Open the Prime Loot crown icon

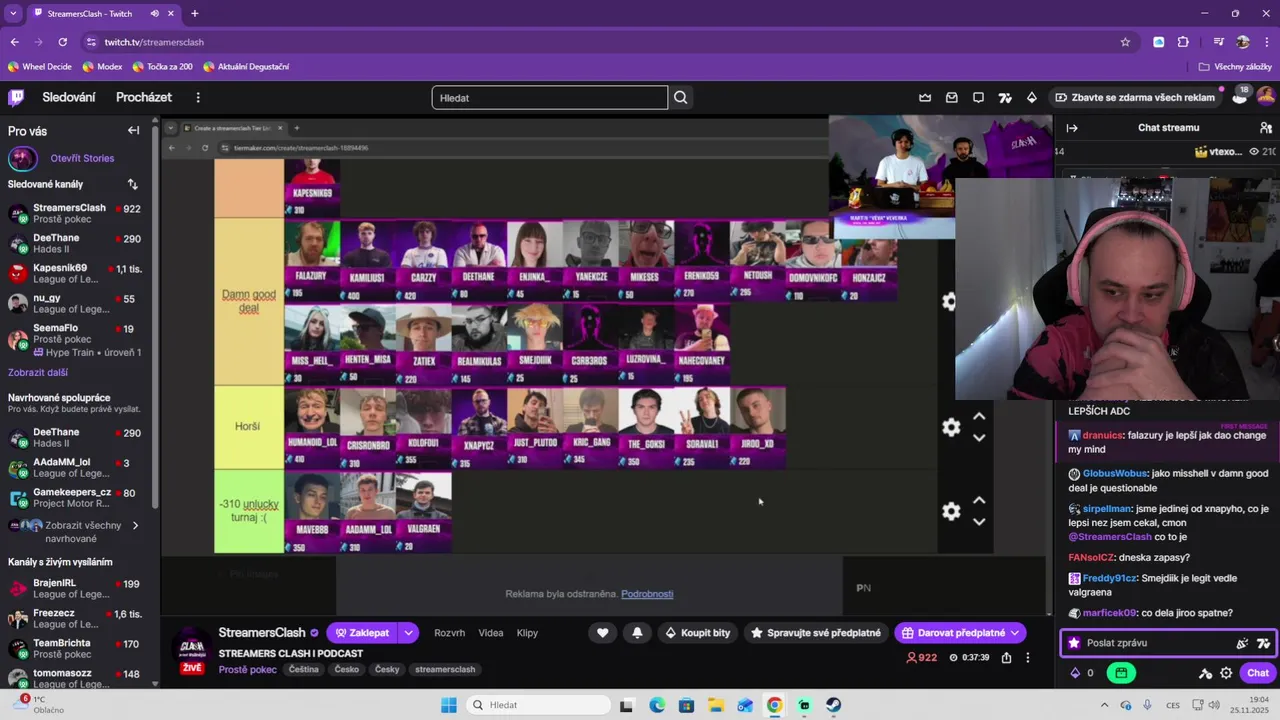[x=925, y=97]
